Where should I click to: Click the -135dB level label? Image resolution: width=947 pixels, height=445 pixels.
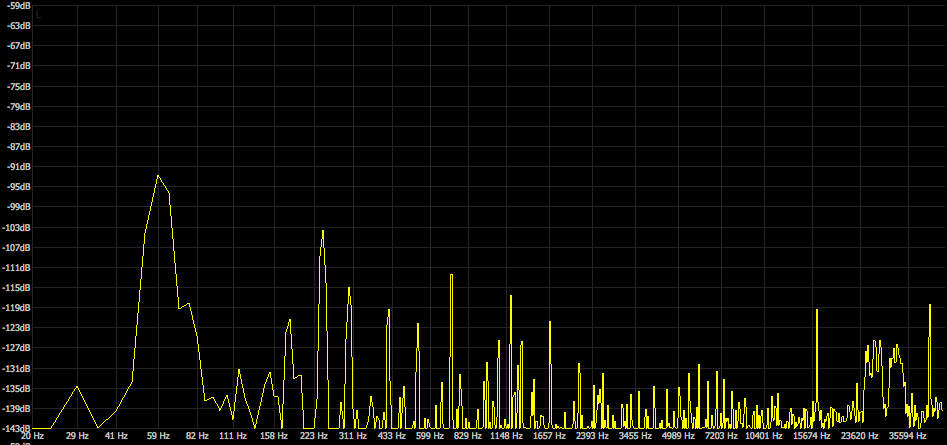15,388
